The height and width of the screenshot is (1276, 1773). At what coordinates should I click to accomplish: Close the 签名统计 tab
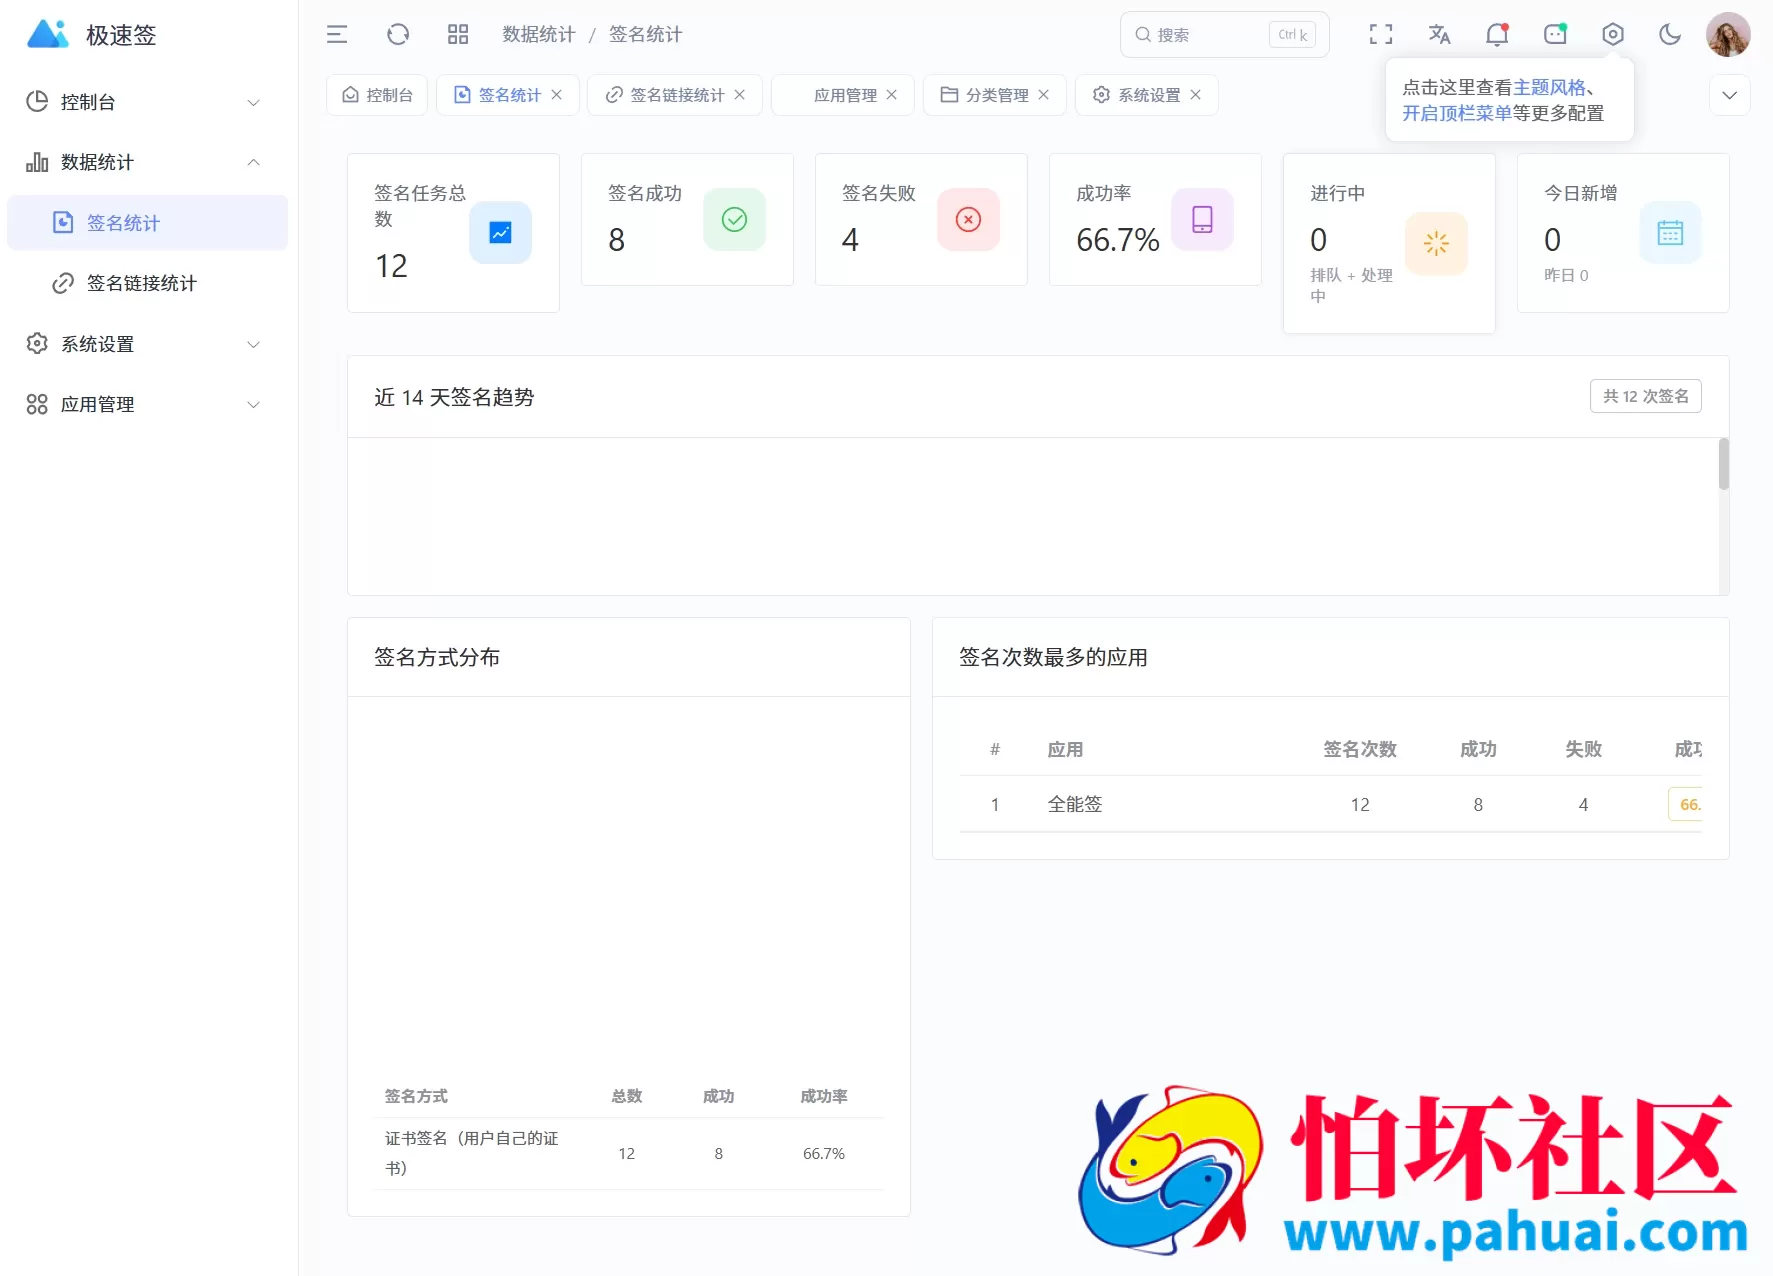click(x=557, y=95)
